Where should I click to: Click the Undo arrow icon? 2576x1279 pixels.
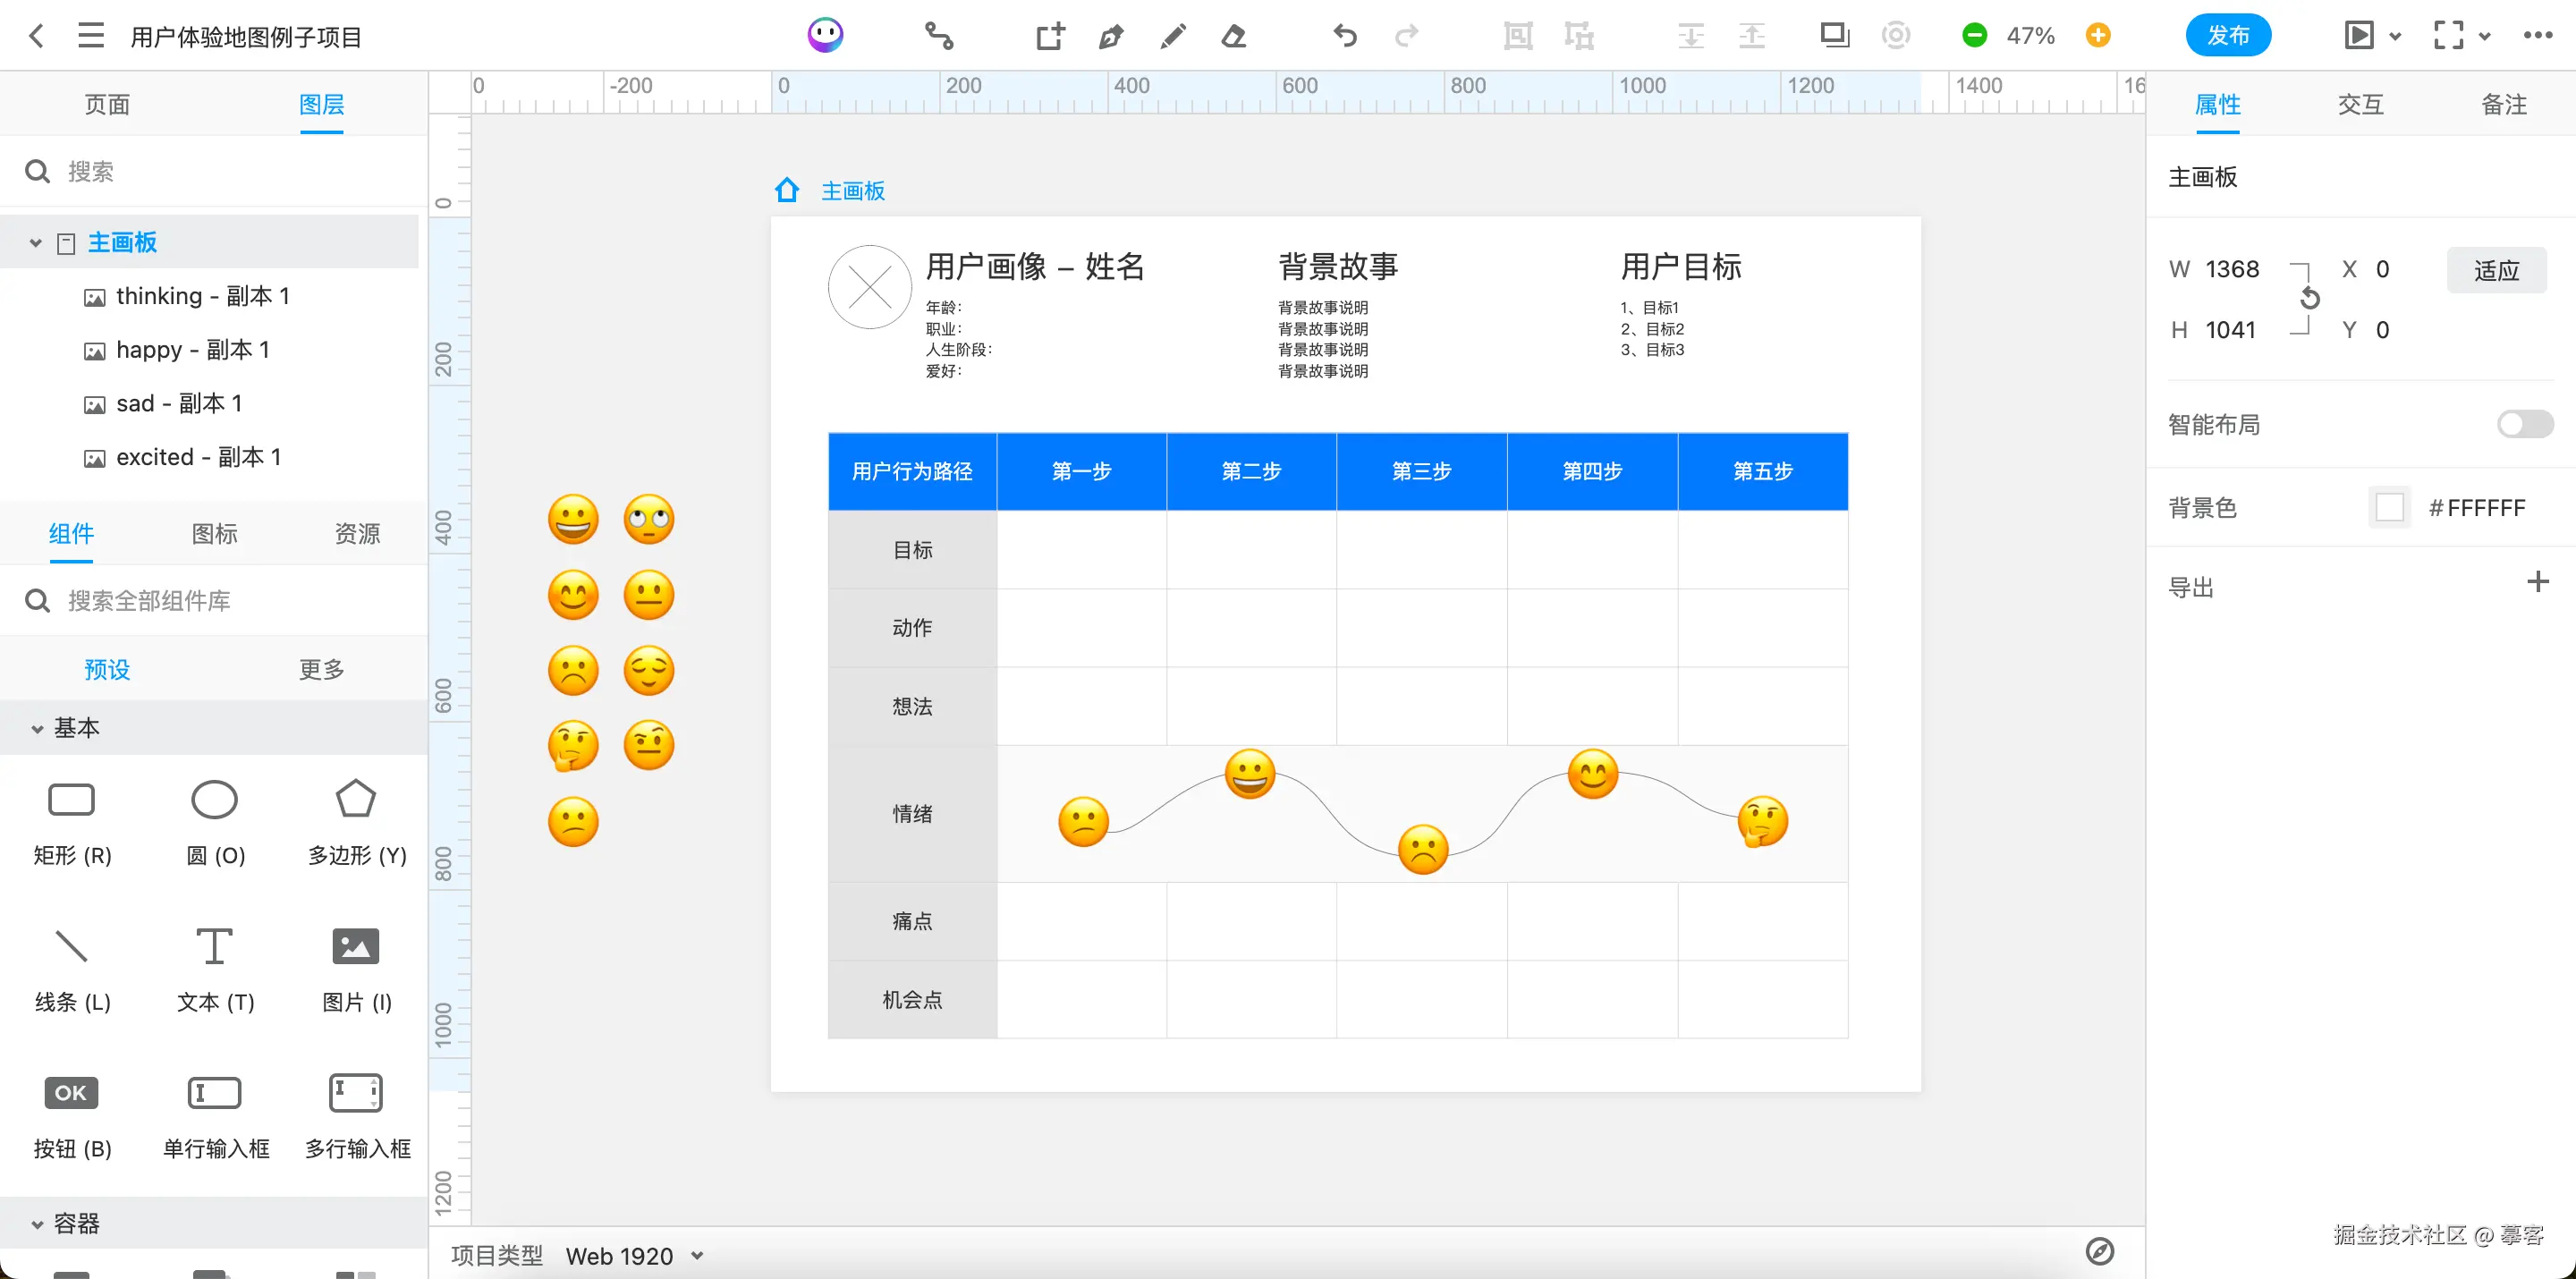1345,37
